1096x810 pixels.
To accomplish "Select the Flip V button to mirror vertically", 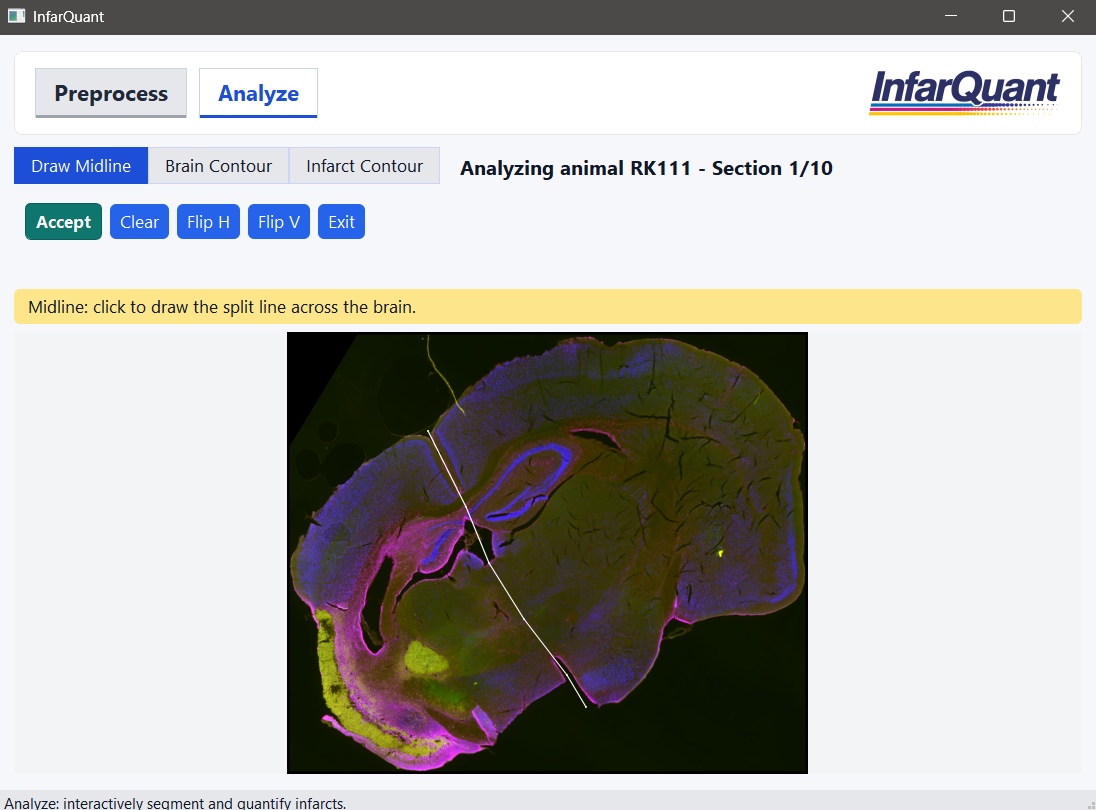I will (278, 221).
